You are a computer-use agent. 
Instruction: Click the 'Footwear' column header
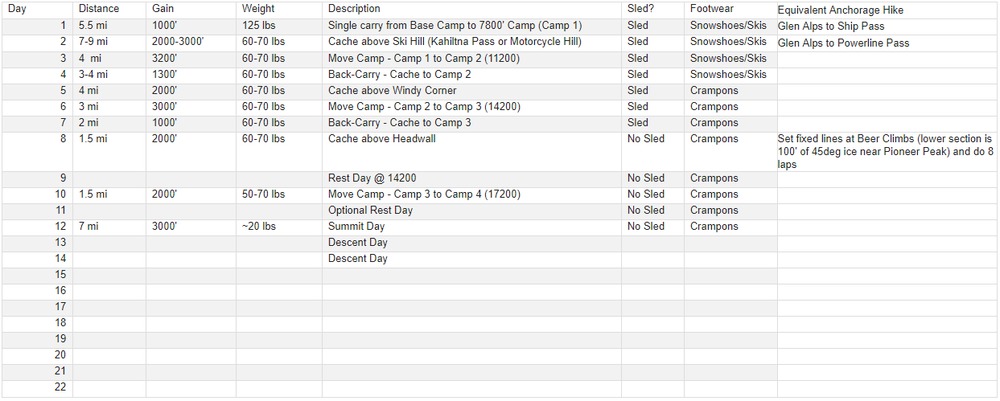tap(709, 8)
